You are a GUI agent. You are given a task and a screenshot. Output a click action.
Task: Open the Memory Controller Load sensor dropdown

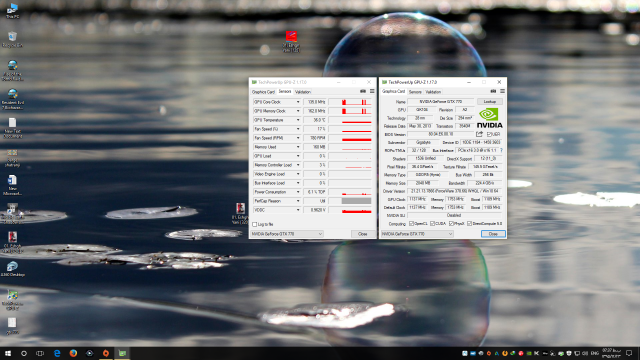(x=298, y=165)
